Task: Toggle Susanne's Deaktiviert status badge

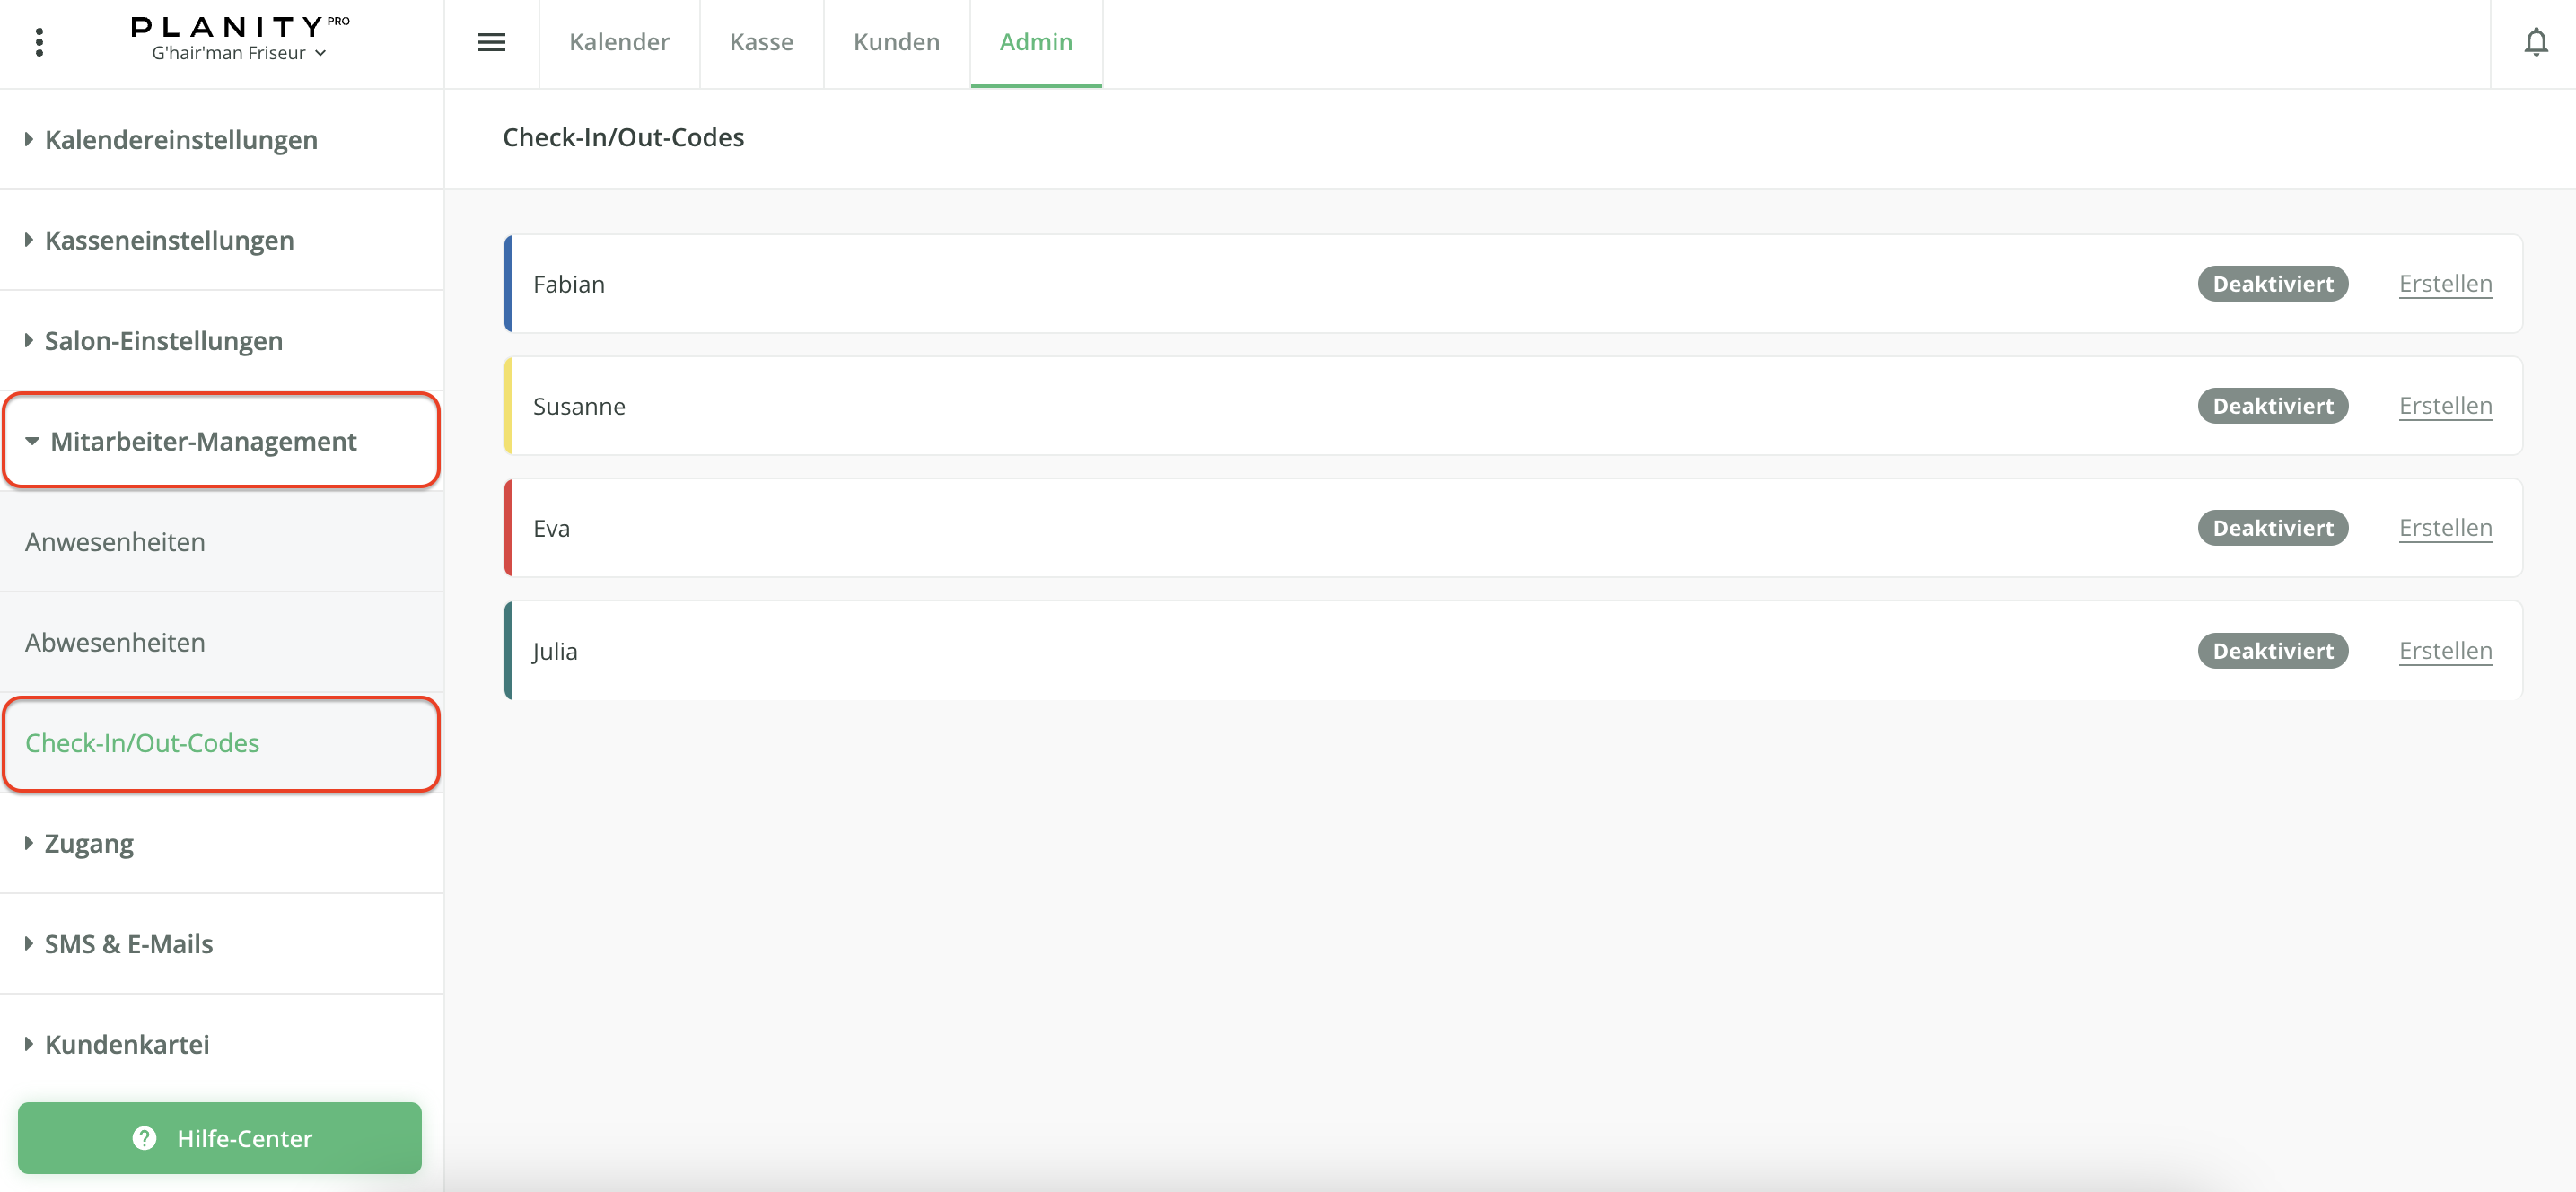Action: point(2272,406)
